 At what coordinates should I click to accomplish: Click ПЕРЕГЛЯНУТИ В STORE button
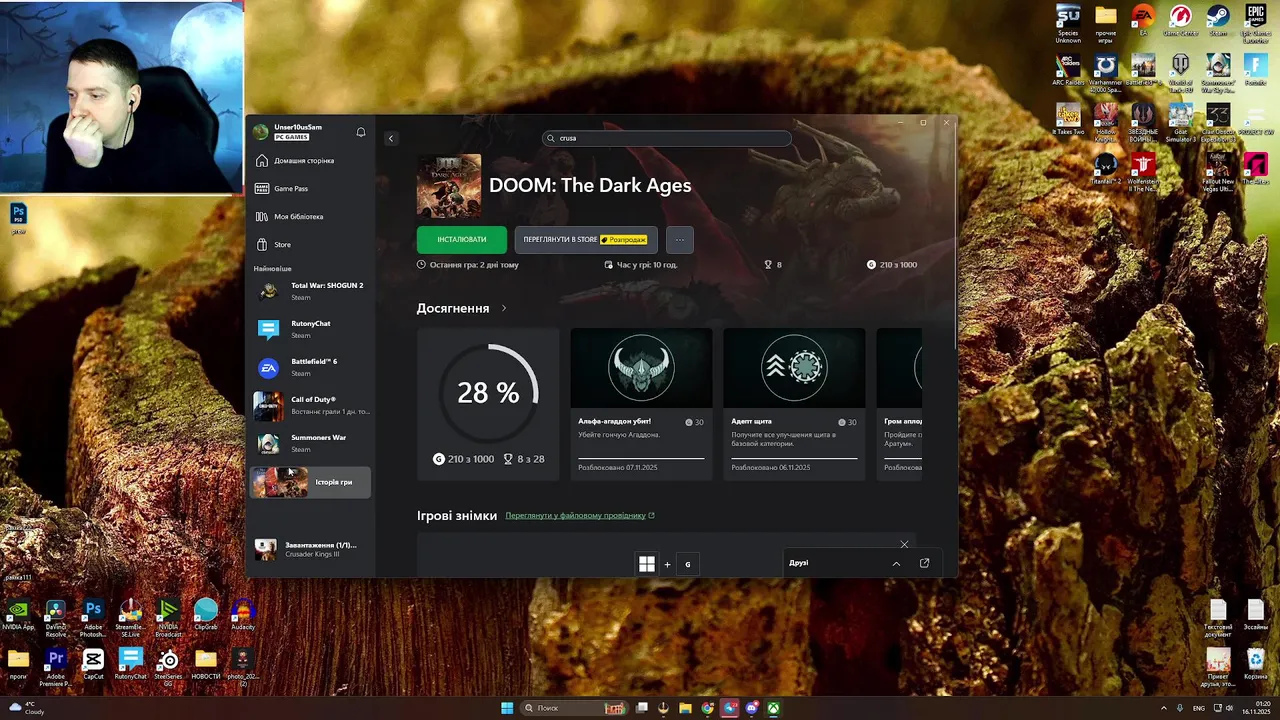point(586,239)
